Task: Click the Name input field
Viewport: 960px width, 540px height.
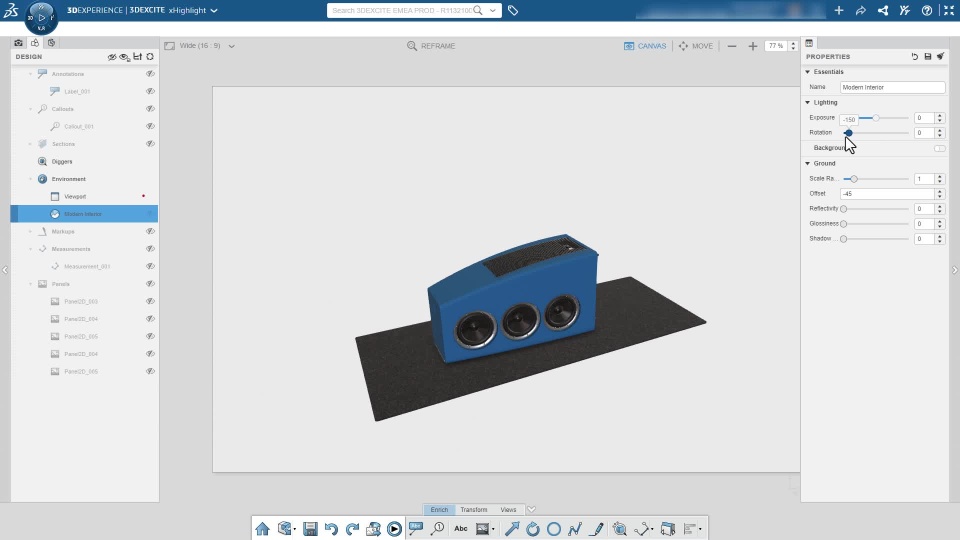Action: (892, 88)
